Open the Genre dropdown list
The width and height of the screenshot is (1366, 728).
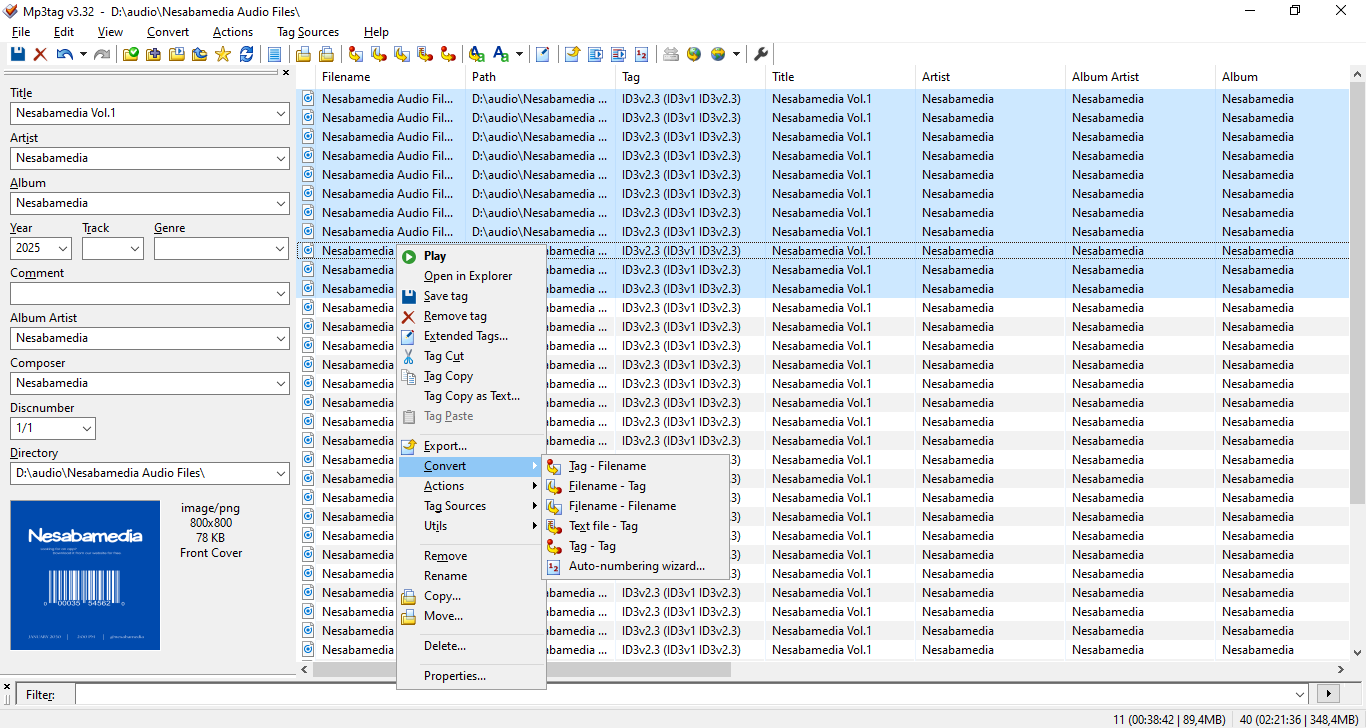280,249
